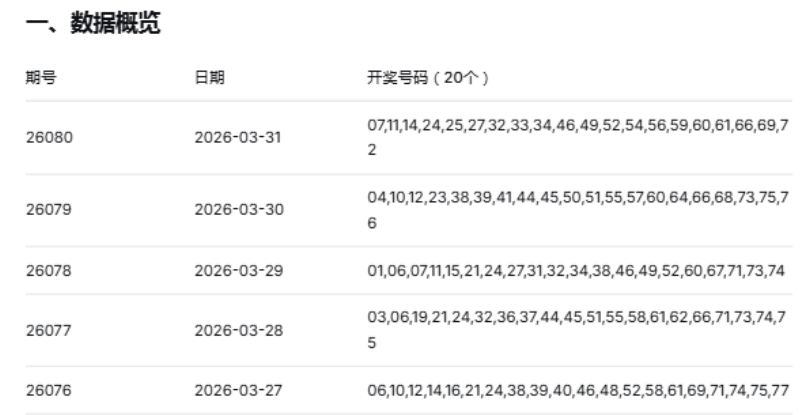Click the date 2026-03-29
This screenshot has height=415, width=803.
[238, 270]
